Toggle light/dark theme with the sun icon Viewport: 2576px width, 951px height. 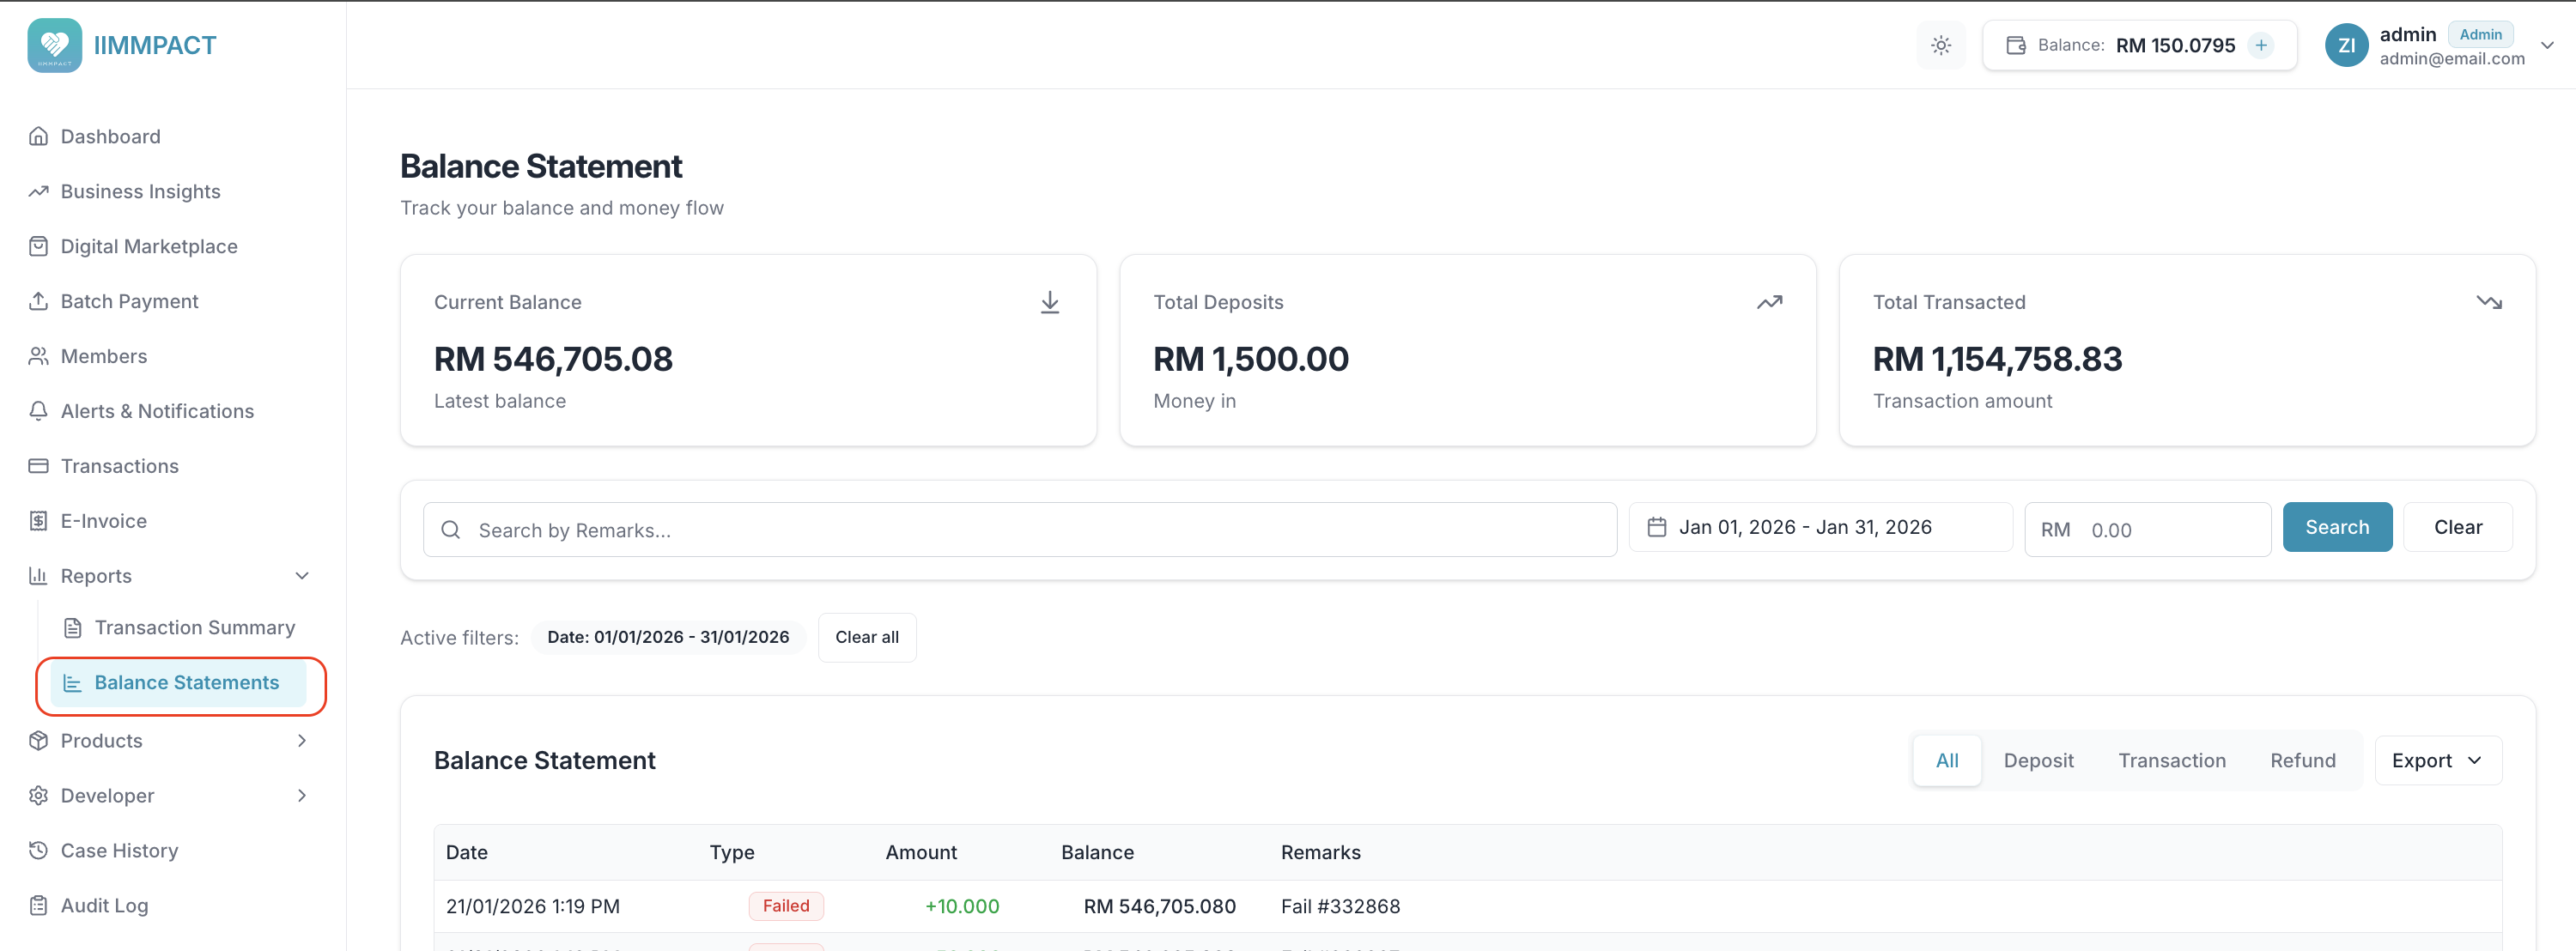(1941, 45)
